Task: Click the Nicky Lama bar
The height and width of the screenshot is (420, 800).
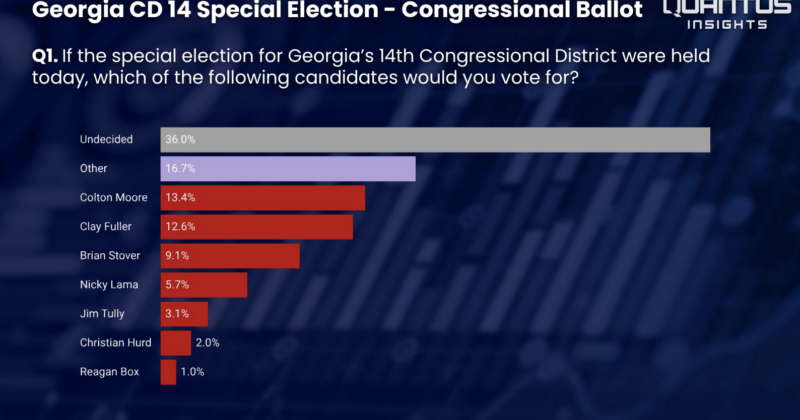Action: tap(204, 285)
